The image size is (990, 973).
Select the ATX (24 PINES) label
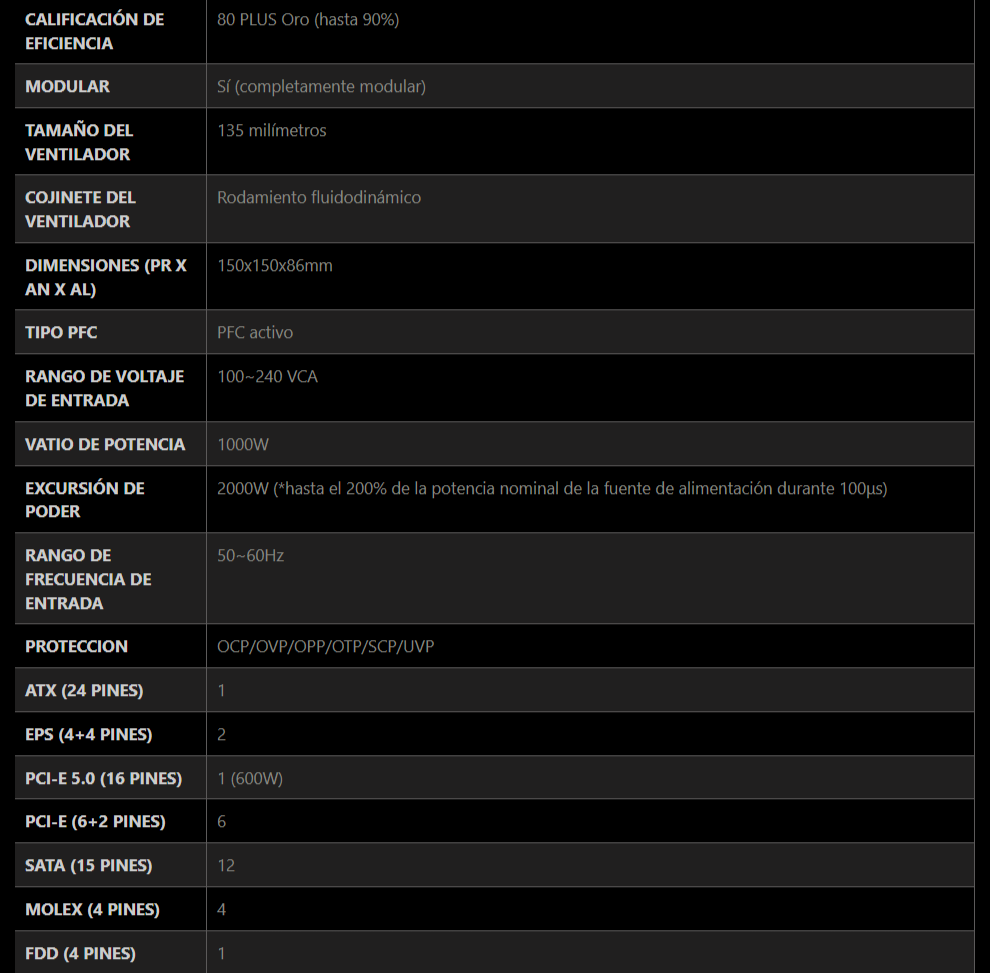[84, 690]
